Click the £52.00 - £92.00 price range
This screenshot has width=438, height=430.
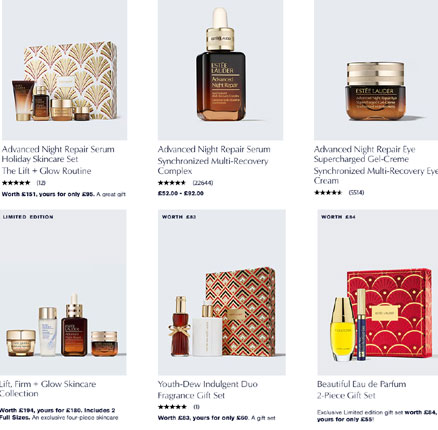pos(181,193)
